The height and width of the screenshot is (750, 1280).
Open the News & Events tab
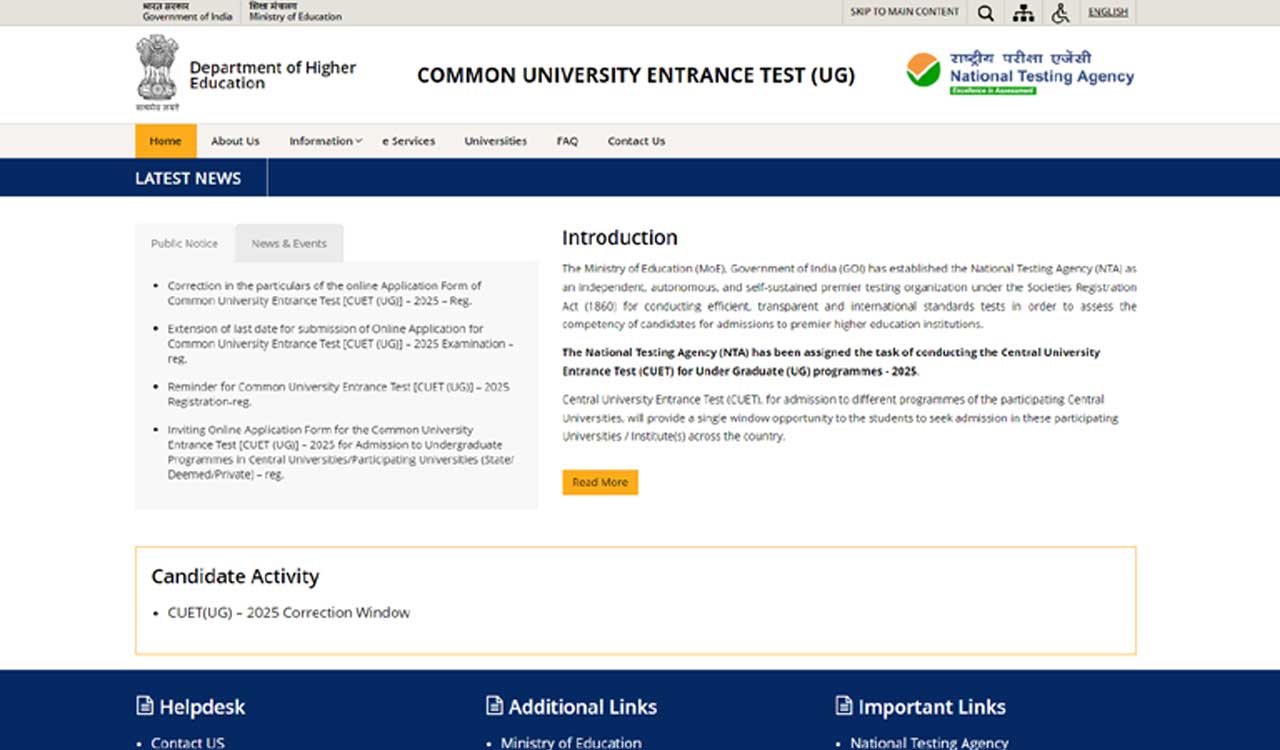[289, 243]
